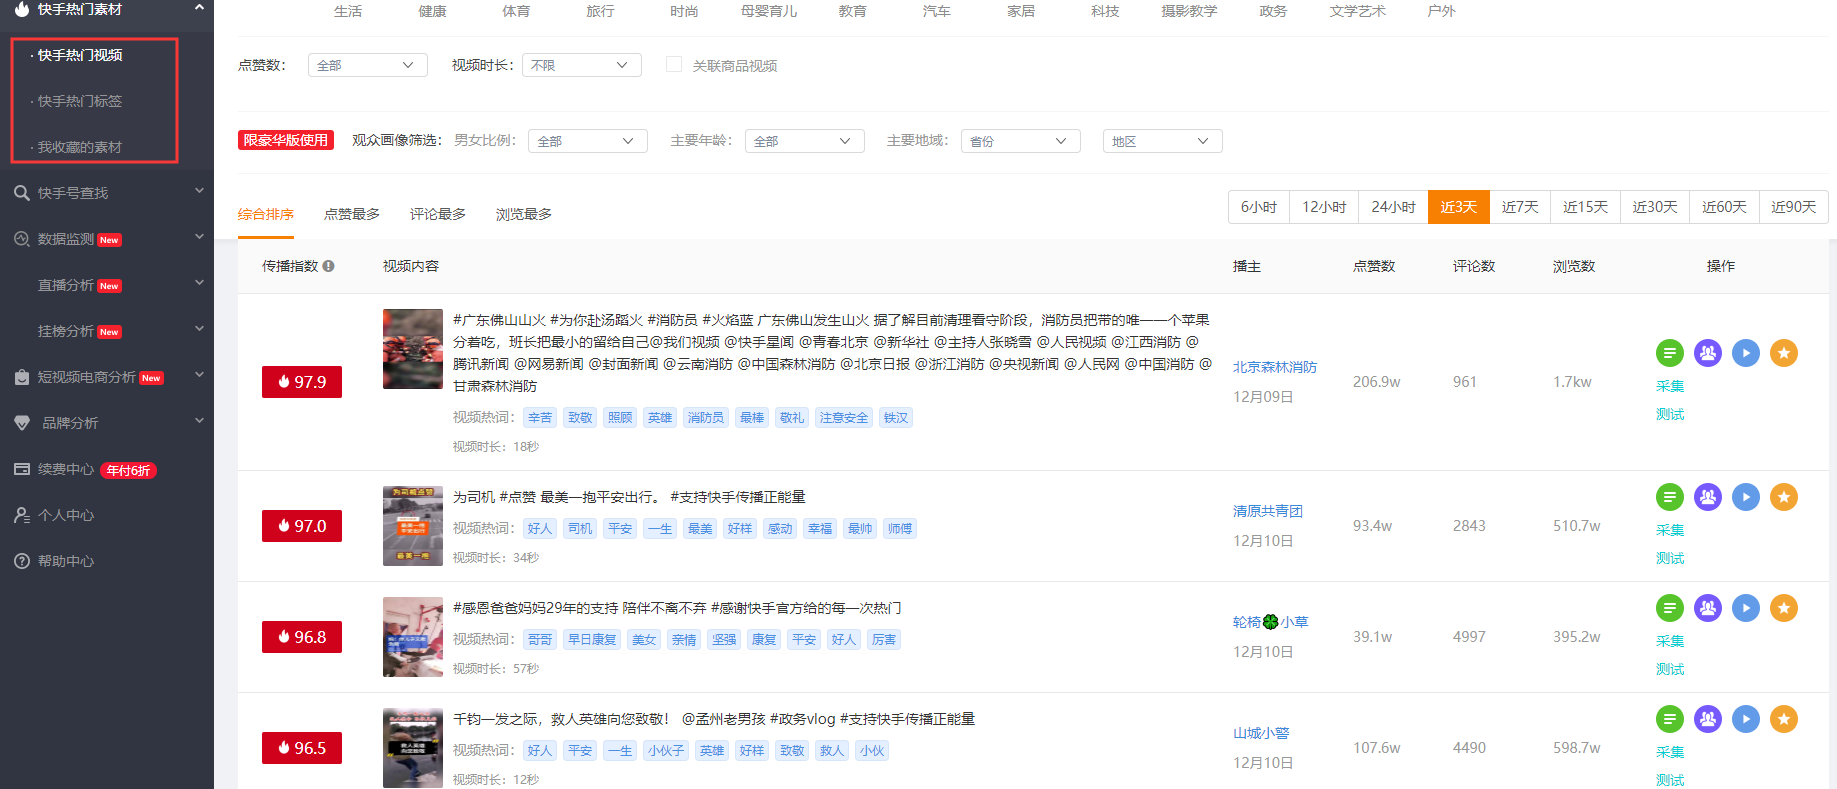Click the 消防员 hot word tag
Viewport: 1837px width, 789px height.
point(706,417)
